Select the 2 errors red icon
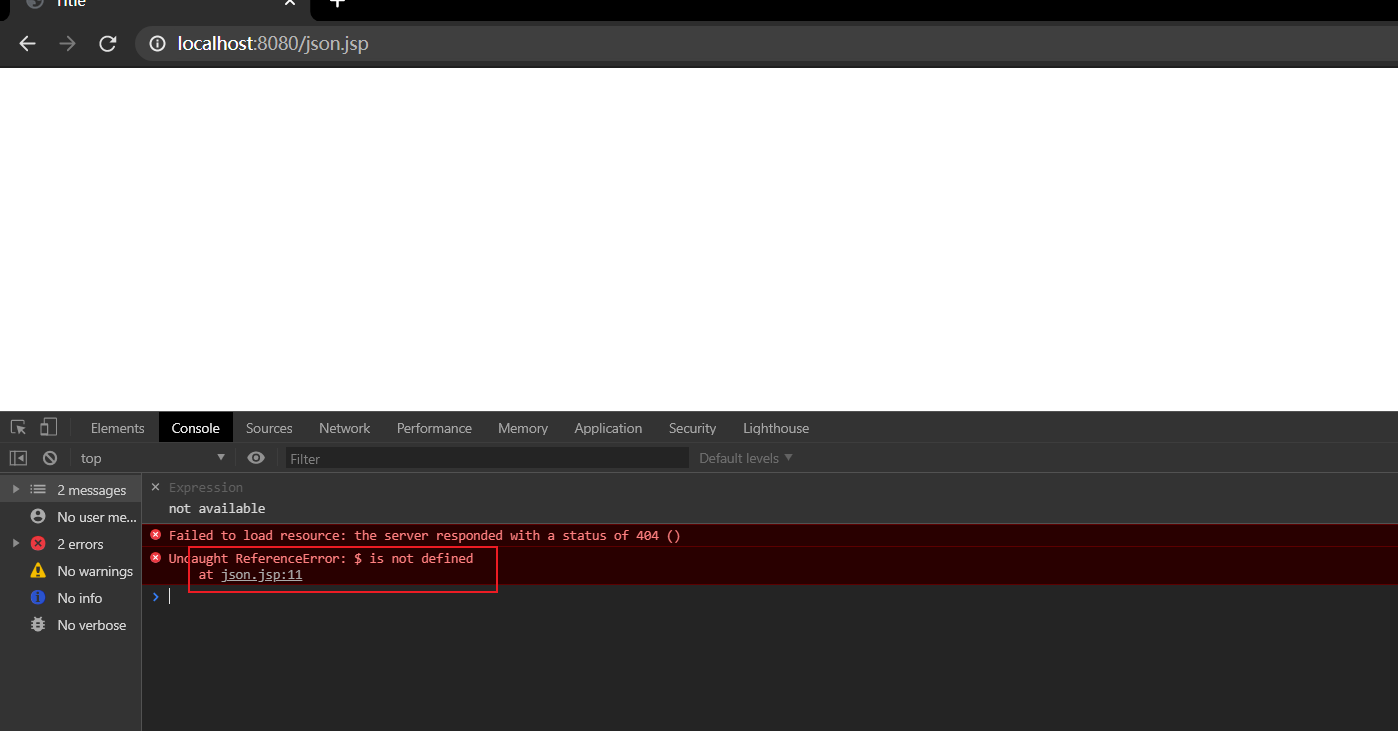 click(38, 543)
